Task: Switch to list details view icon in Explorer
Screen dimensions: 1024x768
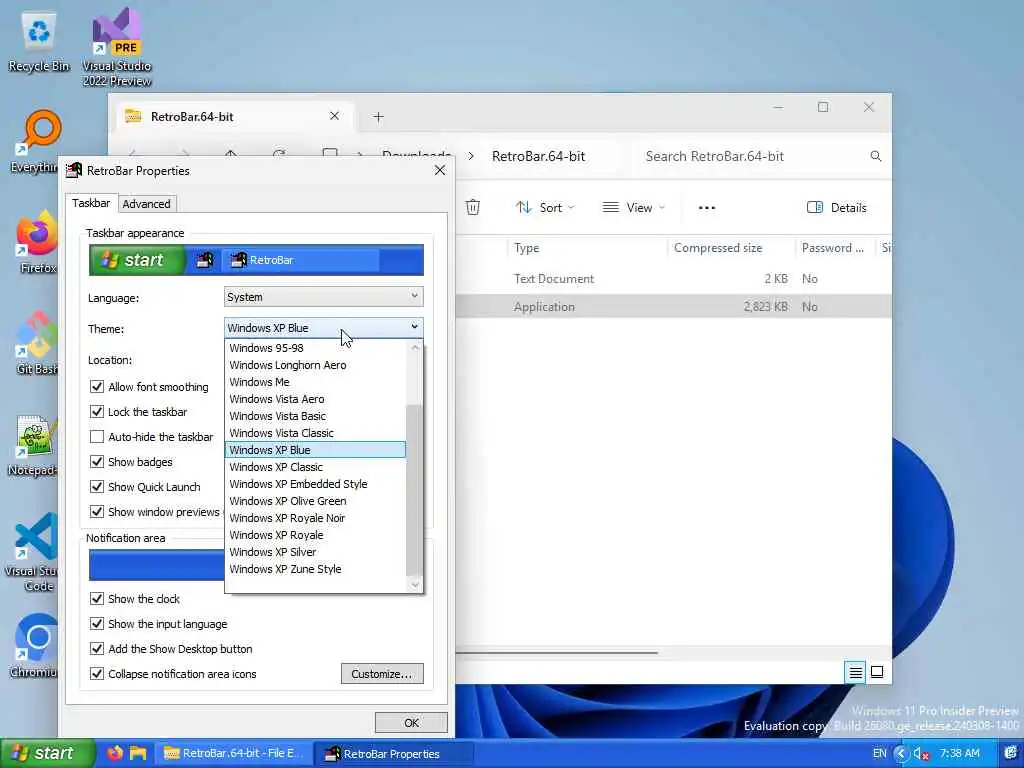Action: click(x=856, y=672)
